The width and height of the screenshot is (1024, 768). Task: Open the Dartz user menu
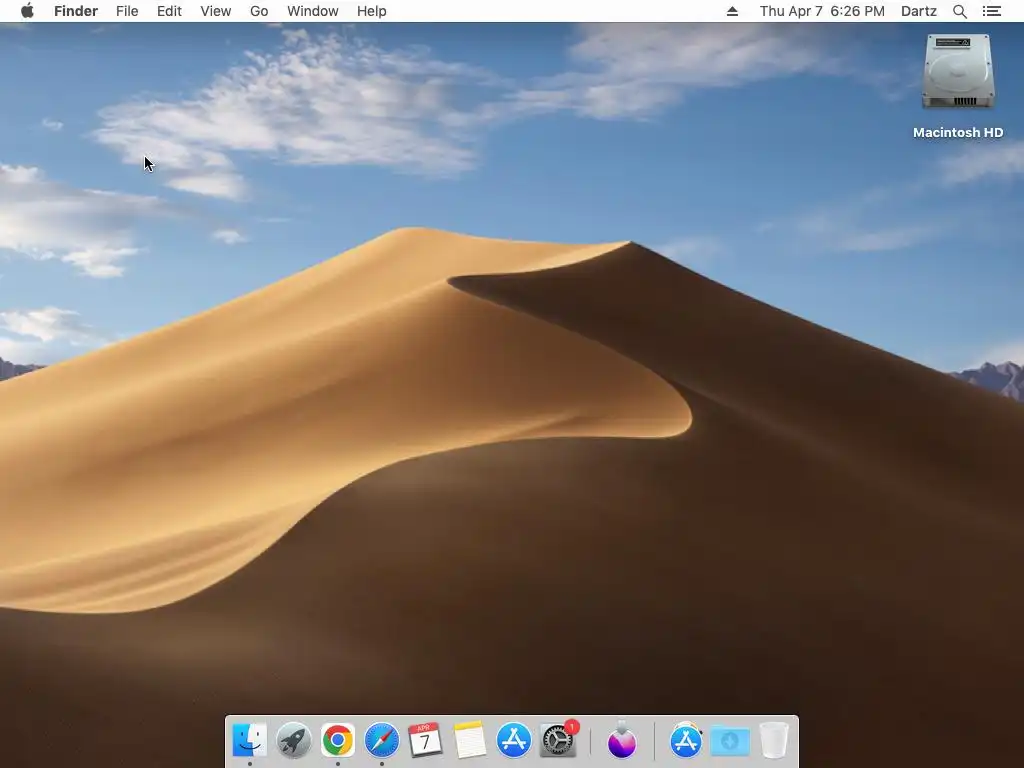[x=919, y=11]
